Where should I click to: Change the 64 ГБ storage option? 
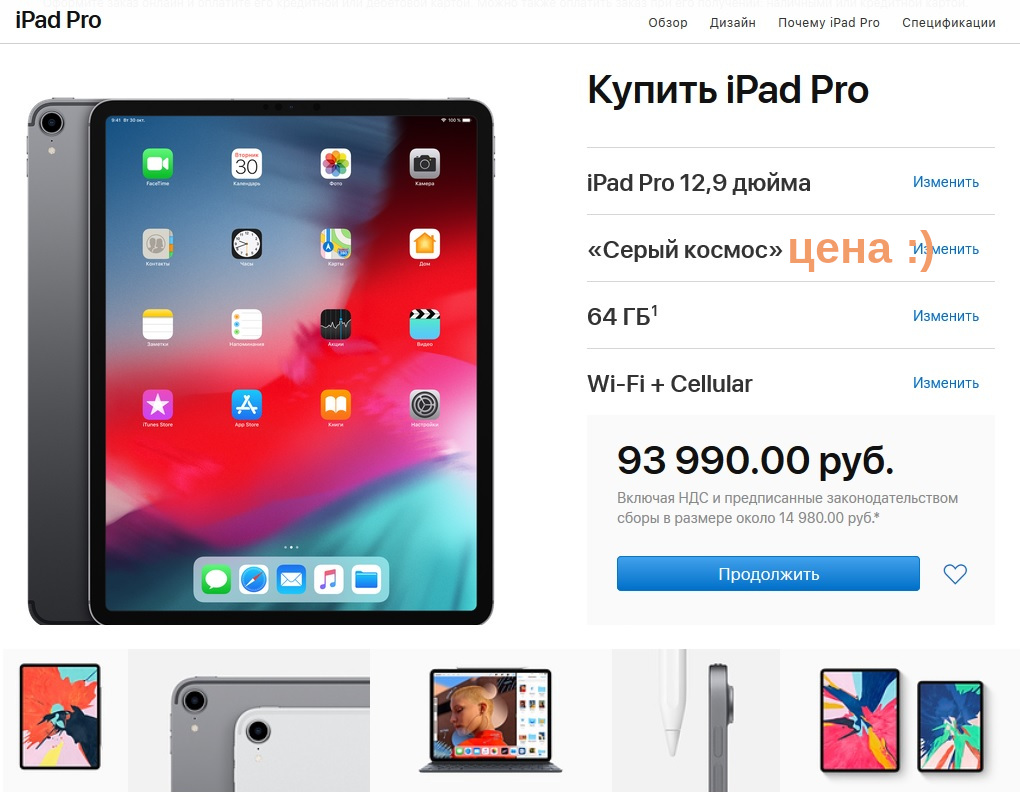[946, 316]
